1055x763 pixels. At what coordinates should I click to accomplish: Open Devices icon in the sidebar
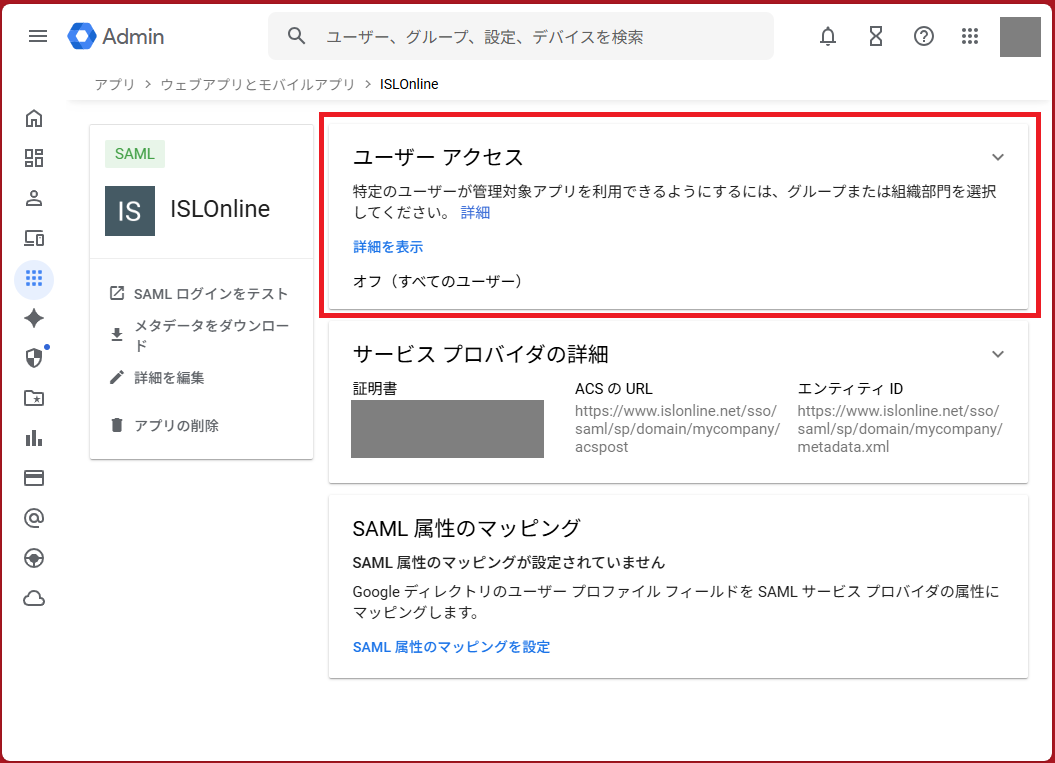34,238
